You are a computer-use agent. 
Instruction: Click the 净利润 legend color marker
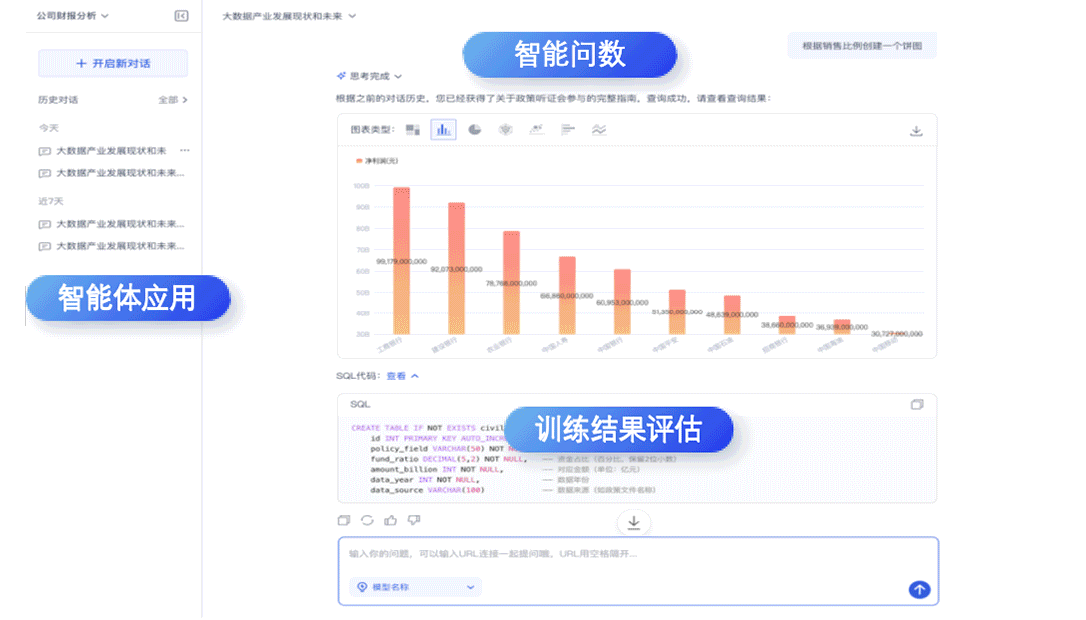point(359,160)
